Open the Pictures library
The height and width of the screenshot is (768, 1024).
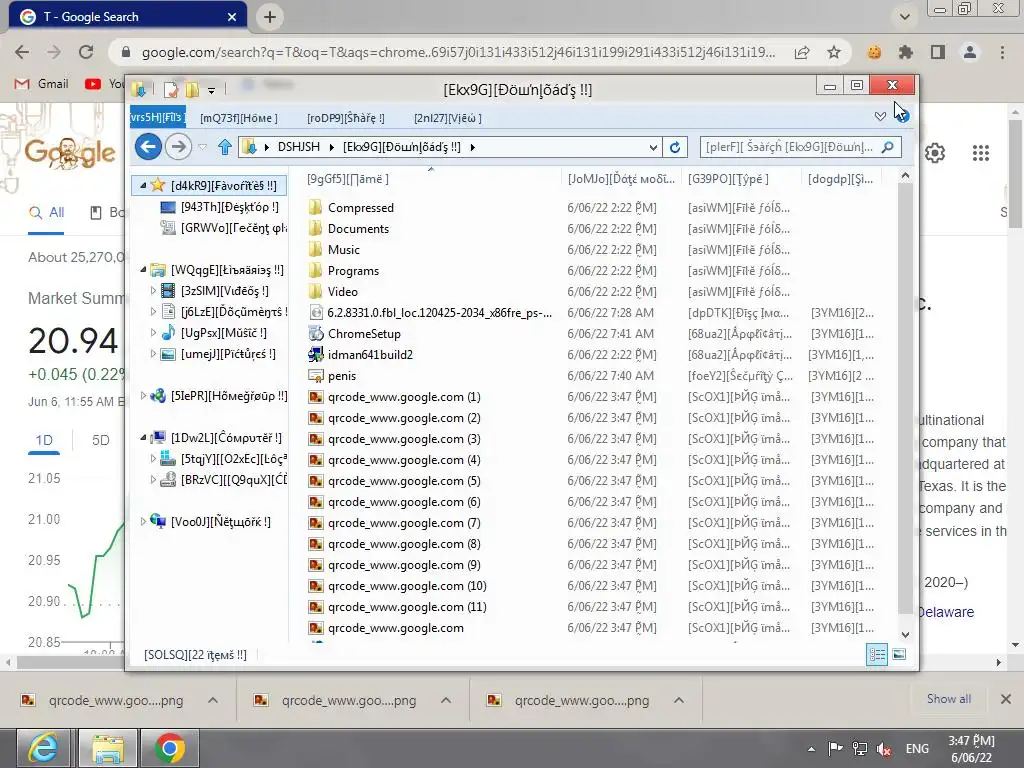(218, 354)
